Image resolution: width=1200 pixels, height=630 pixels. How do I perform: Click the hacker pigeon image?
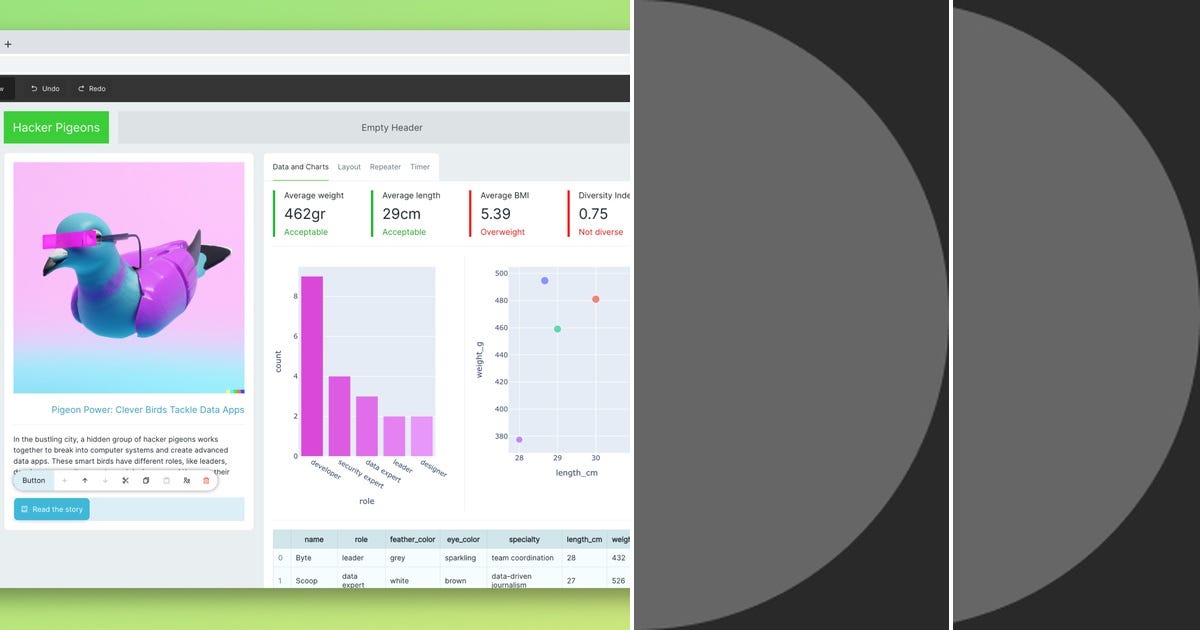[x=129, y=278]
